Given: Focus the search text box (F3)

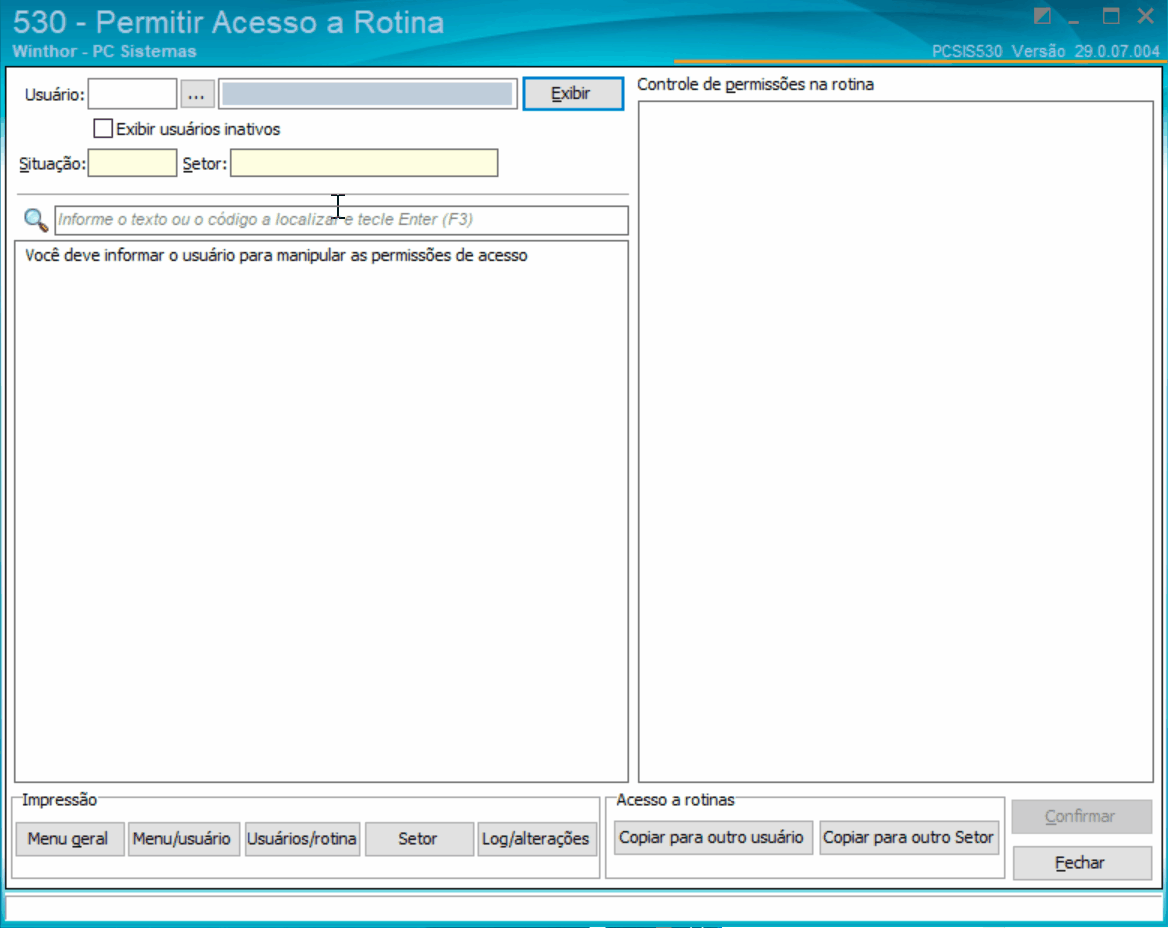Looking at the screenshot, I should coord(341,220).
